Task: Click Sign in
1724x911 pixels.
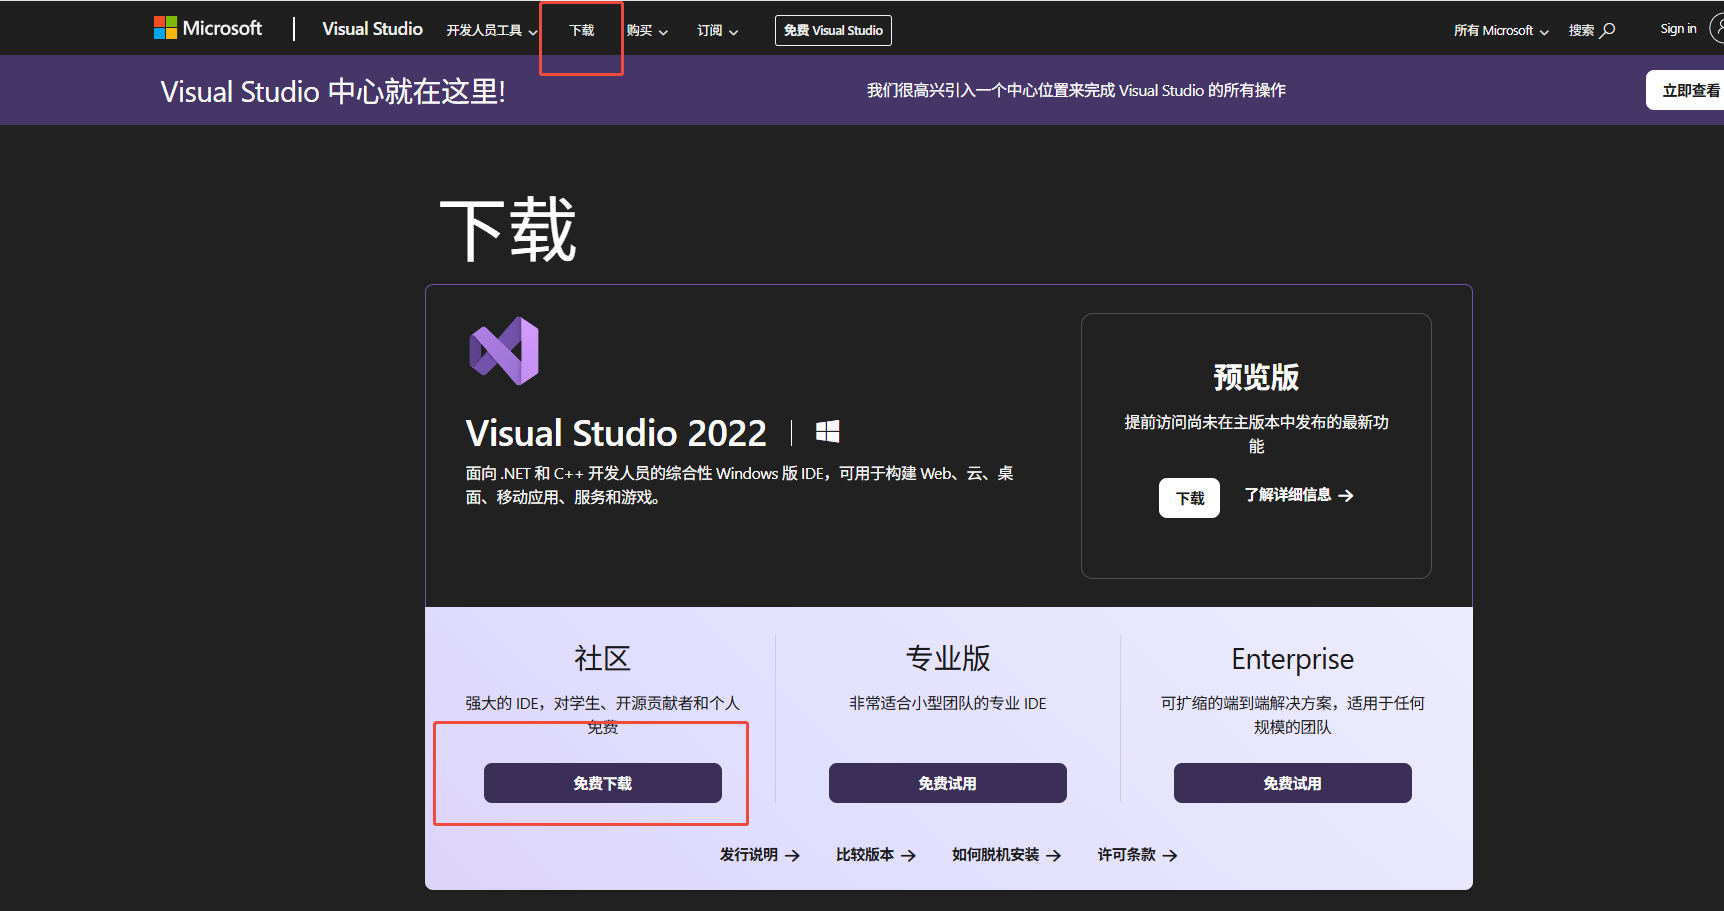Action: click(x=1678, y=29)
